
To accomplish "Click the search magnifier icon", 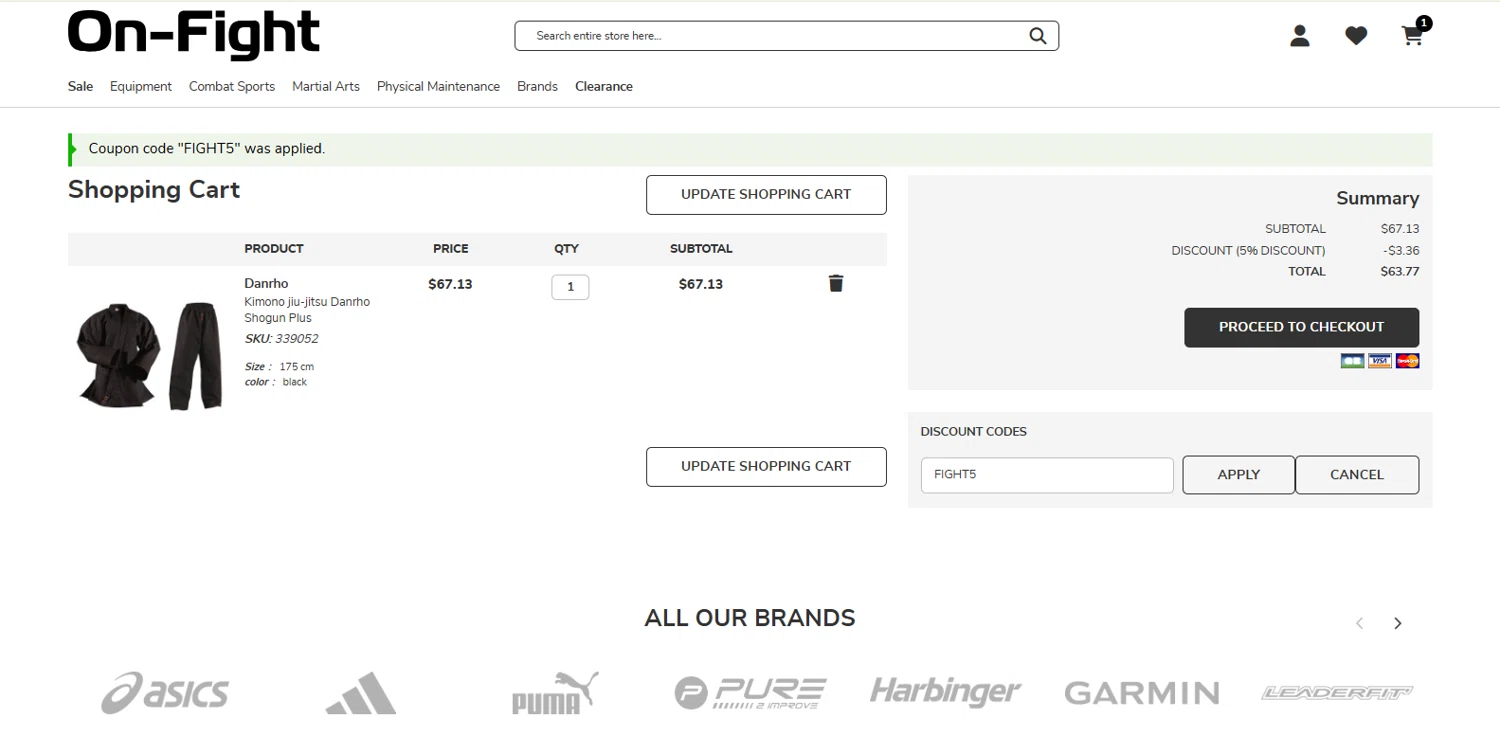I will point(1038,36).
